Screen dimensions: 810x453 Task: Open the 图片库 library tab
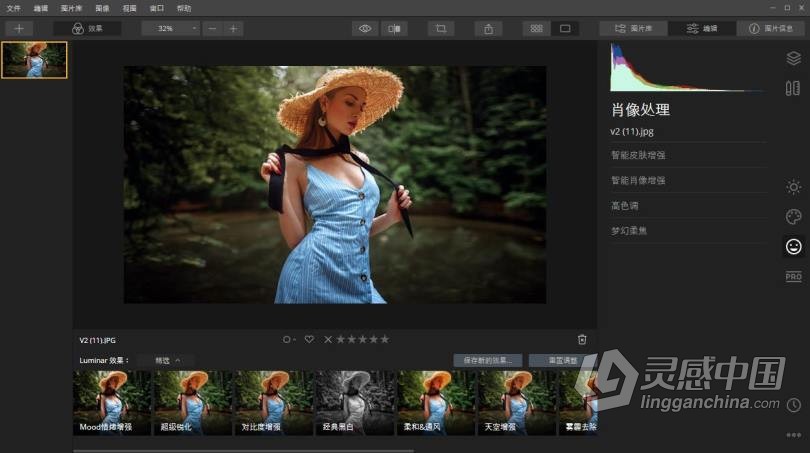(x=633, y=28)
